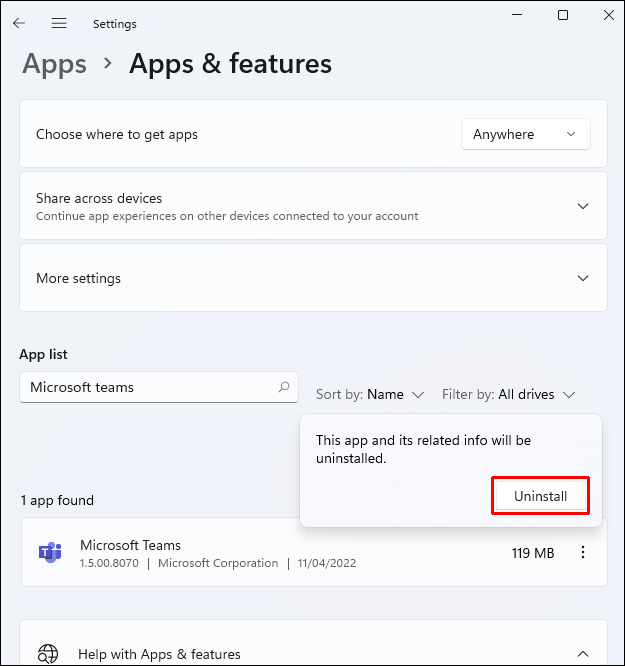Viewport: 625px width, 666px height.
Task: Close the Settings window
Action: click(x=606, y=15)
